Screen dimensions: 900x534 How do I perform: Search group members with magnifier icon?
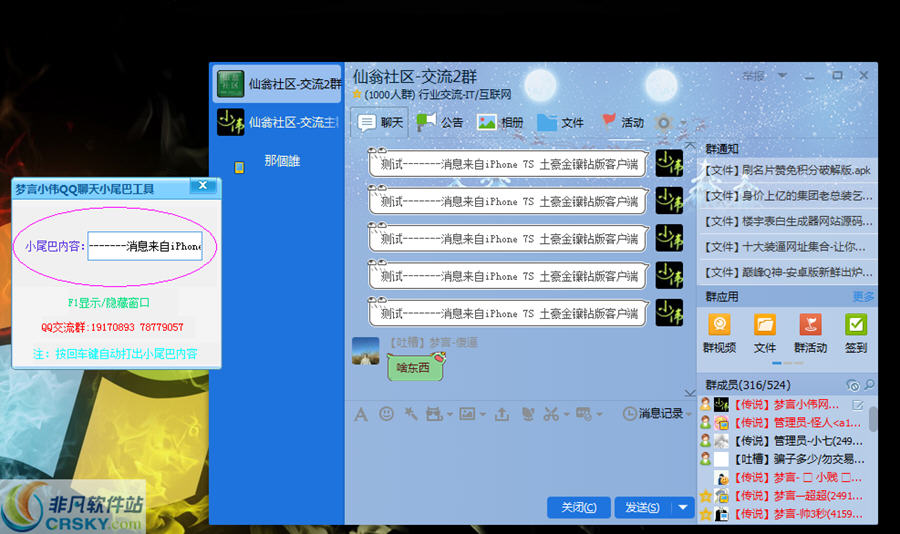tap(870, 385)
